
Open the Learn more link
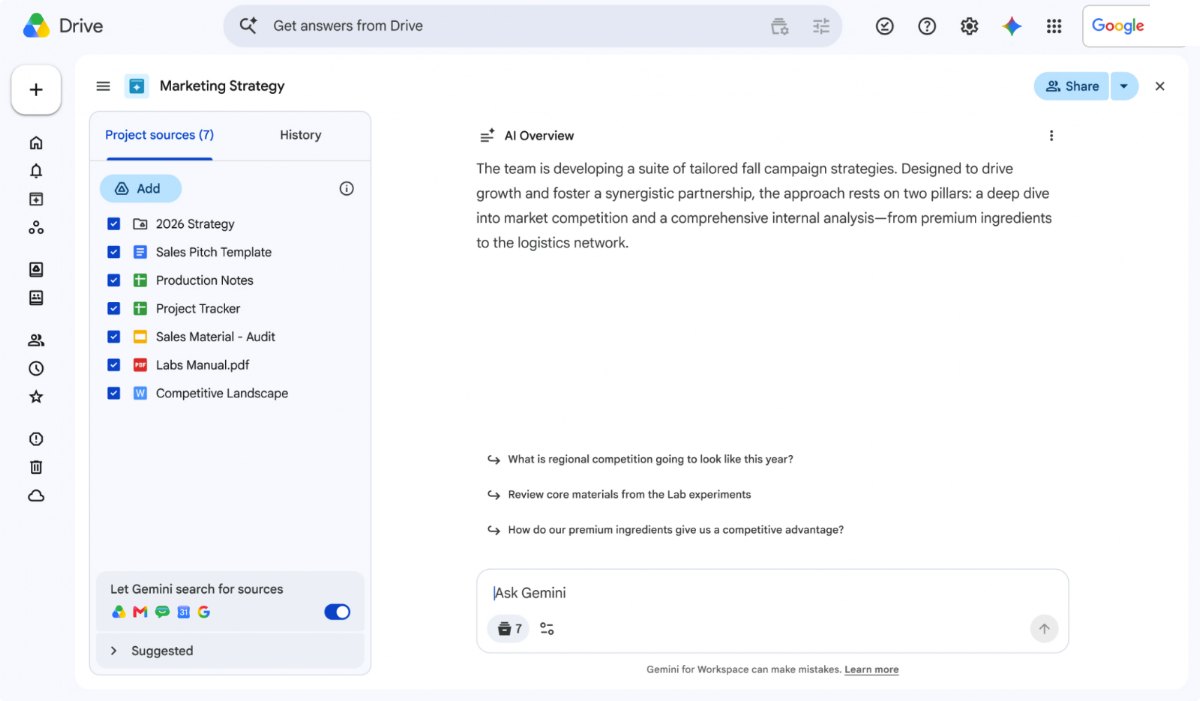(871, 670)
